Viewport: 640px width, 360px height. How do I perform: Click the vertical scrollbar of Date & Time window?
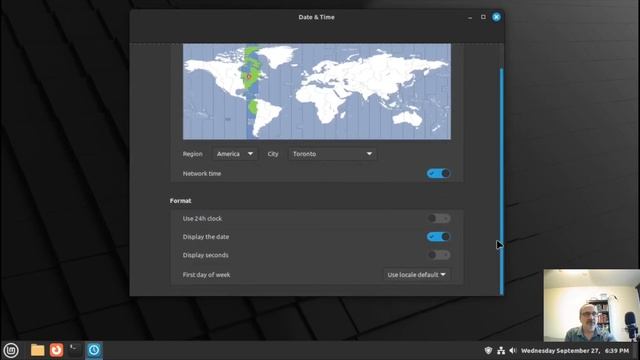point(502,181)
